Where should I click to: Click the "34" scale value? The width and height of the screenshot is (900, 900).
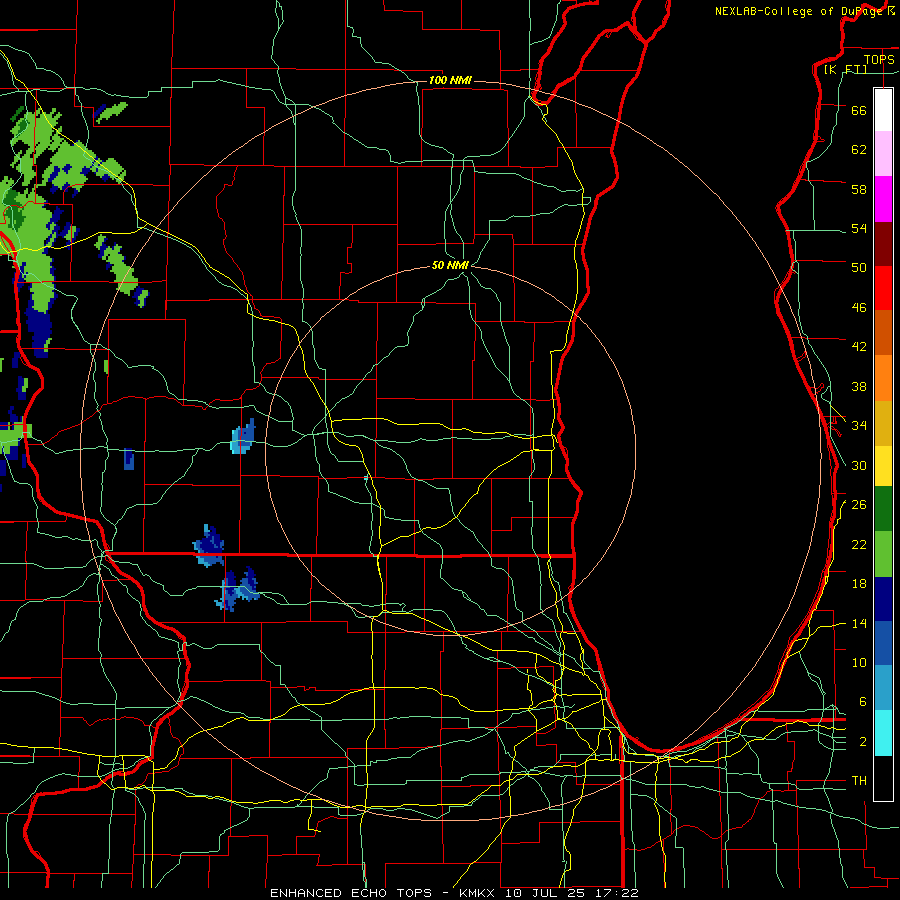(x=859, y=425)
